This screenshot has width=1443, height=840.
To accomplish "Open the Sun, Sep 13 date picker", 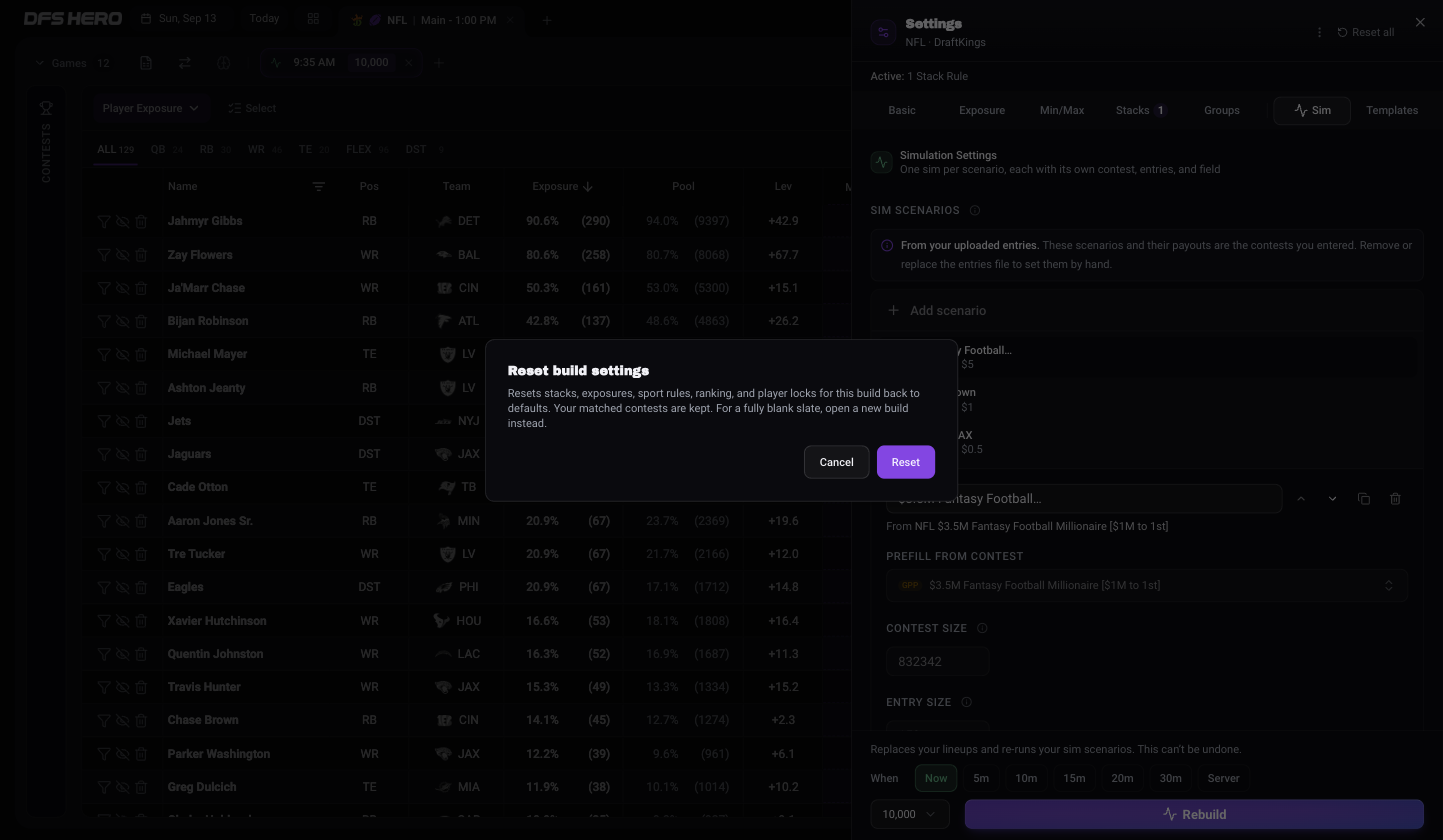I will (179, 18).
